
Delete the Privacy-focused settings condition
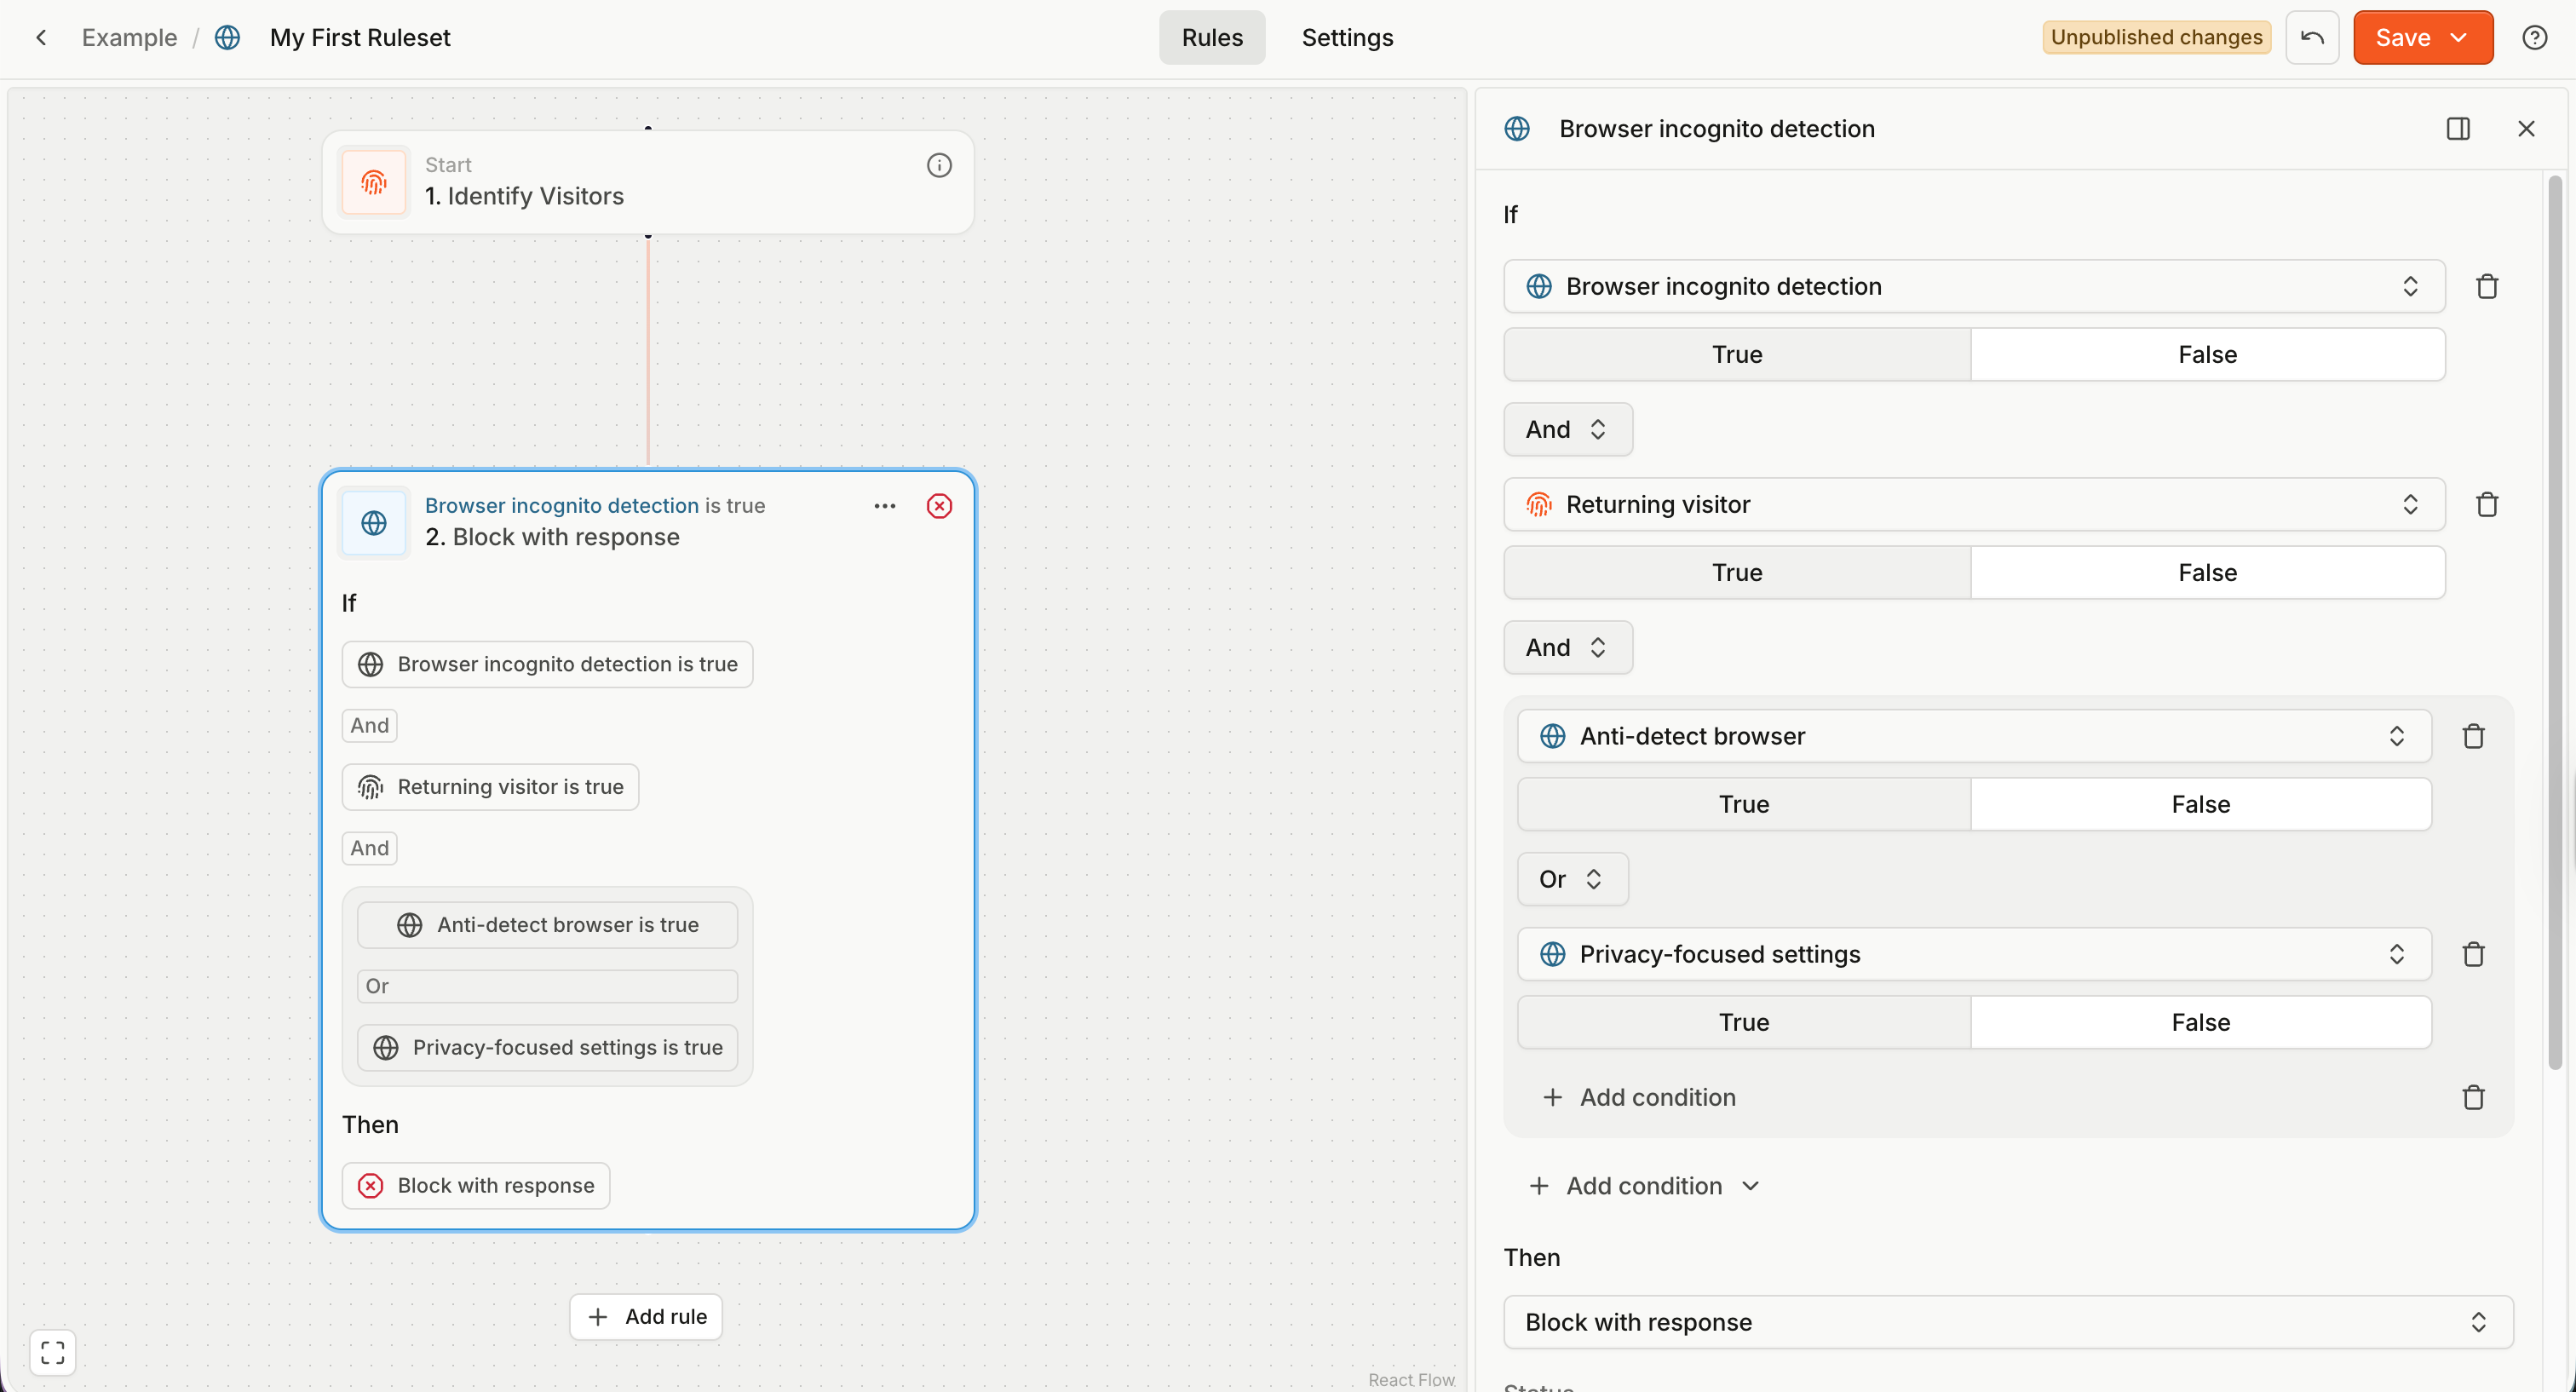click(x=2473, y=954)
